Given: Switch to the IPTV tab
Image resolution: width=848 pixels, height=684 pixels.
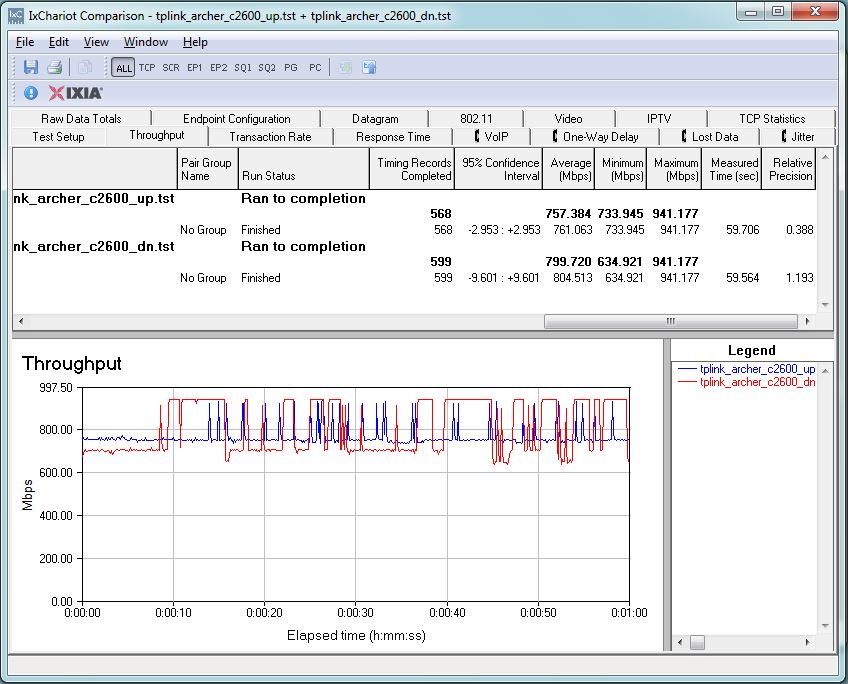Looking at the screenshot, I should (x=659, y=118).
